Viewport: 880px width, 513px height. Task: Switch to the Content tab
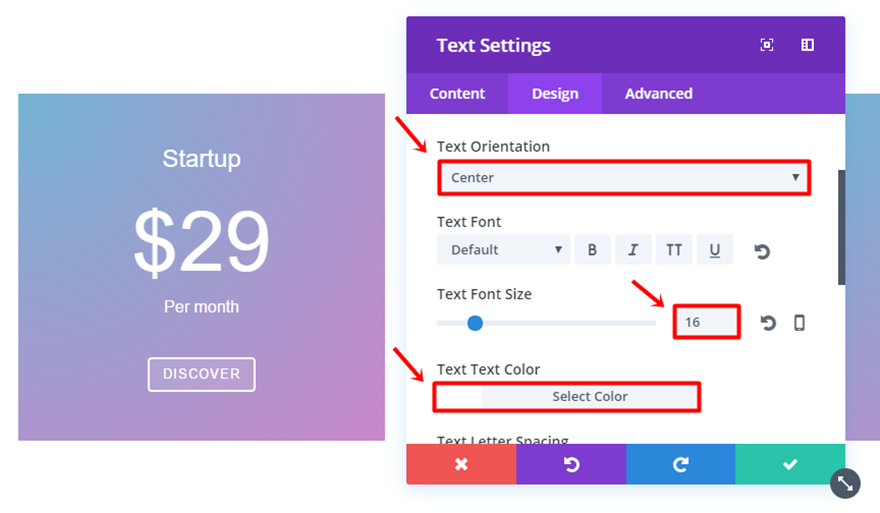457,94
